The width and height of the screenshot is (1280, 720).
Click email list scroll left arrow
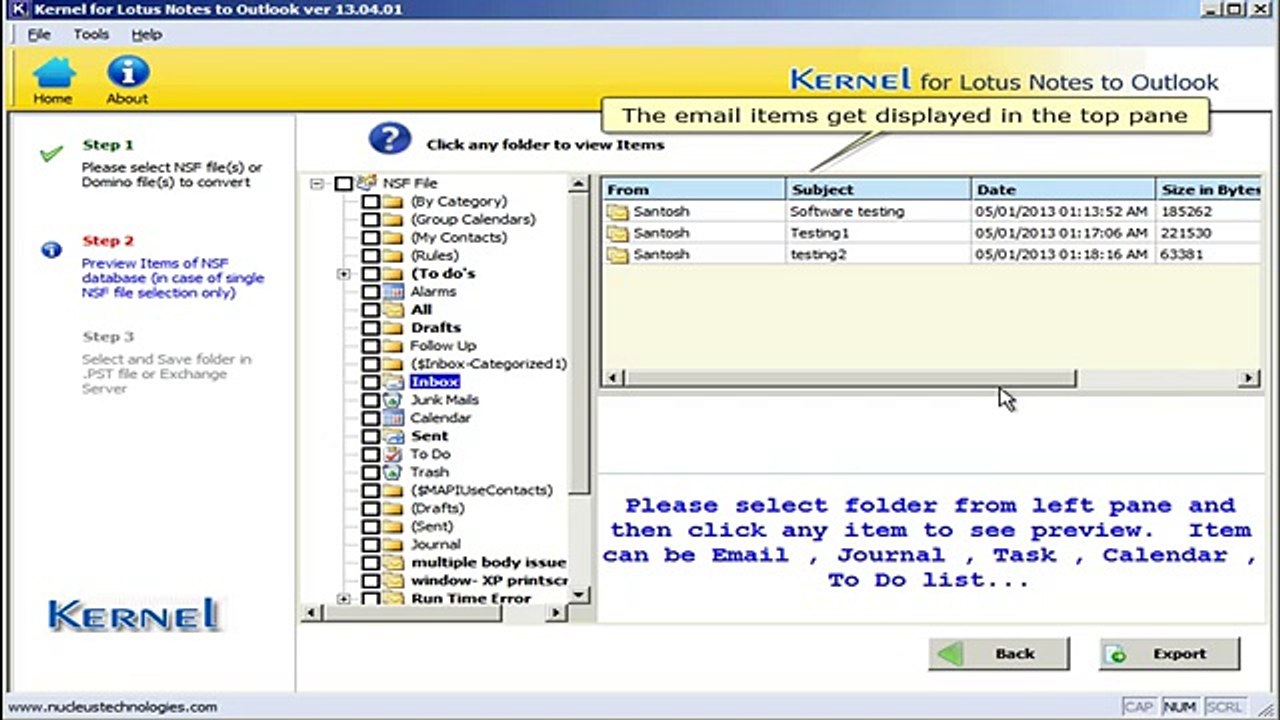click(x=613, y=378)
